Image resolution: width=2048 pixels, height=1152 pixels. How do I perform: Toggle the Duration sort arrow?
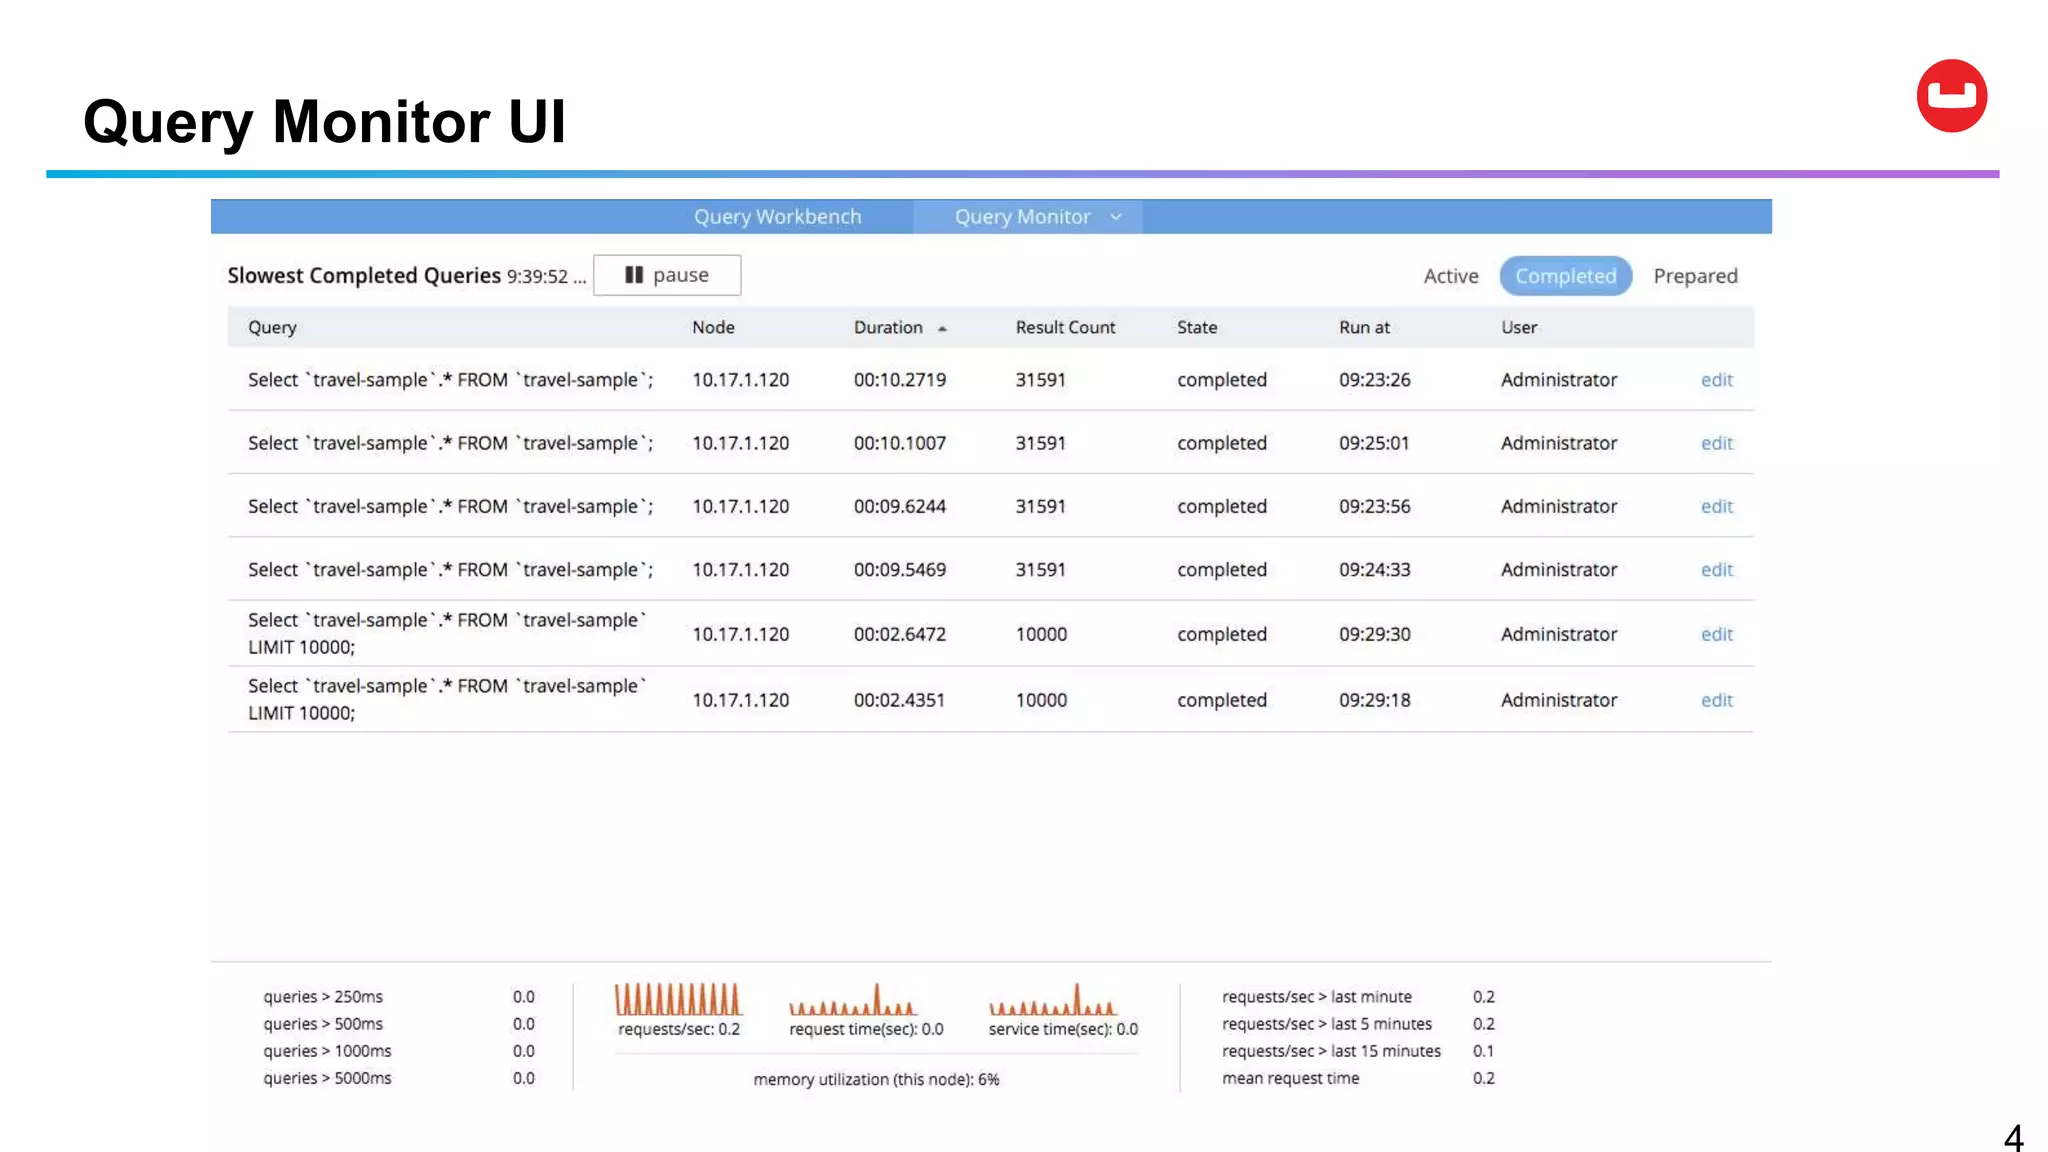942,328
